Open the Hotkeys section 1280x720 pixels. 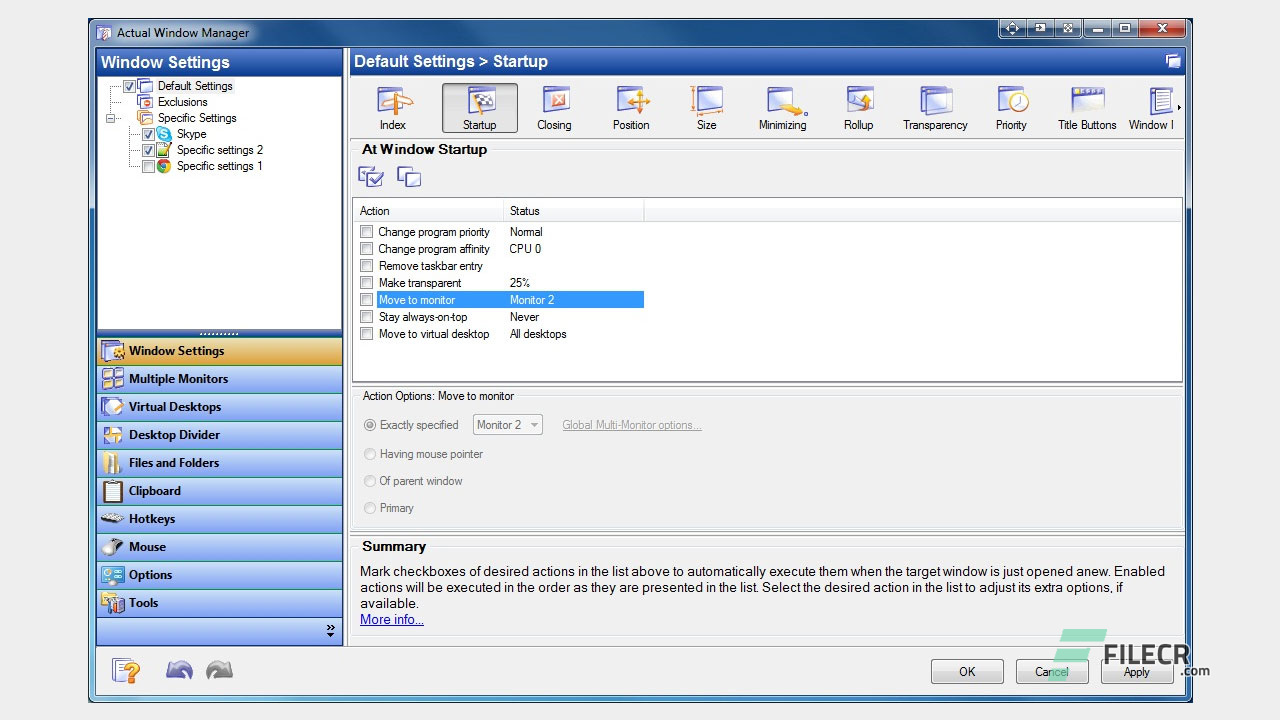click(x=219, y=519)
